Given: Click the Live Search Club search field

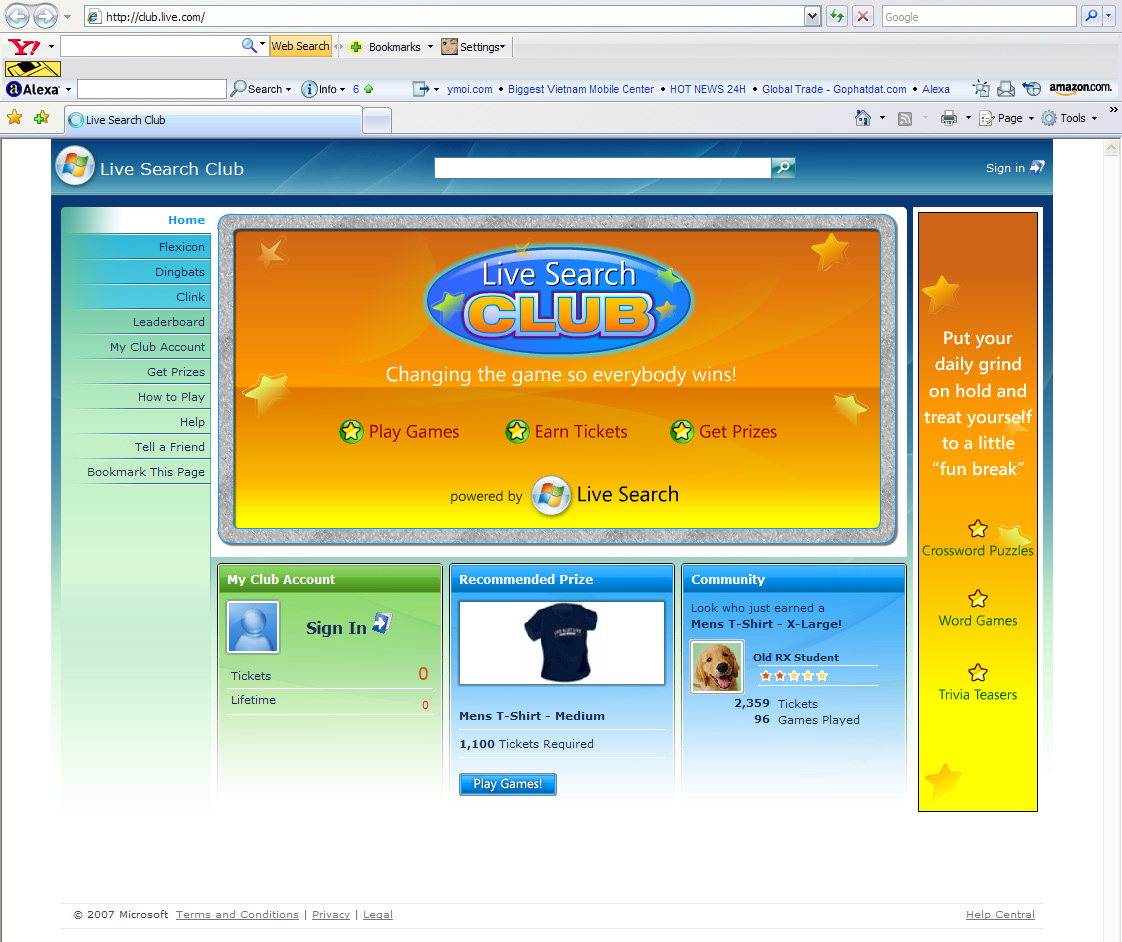Looking at the screenshot, I should pyautogui.click(x=603, y=167).
